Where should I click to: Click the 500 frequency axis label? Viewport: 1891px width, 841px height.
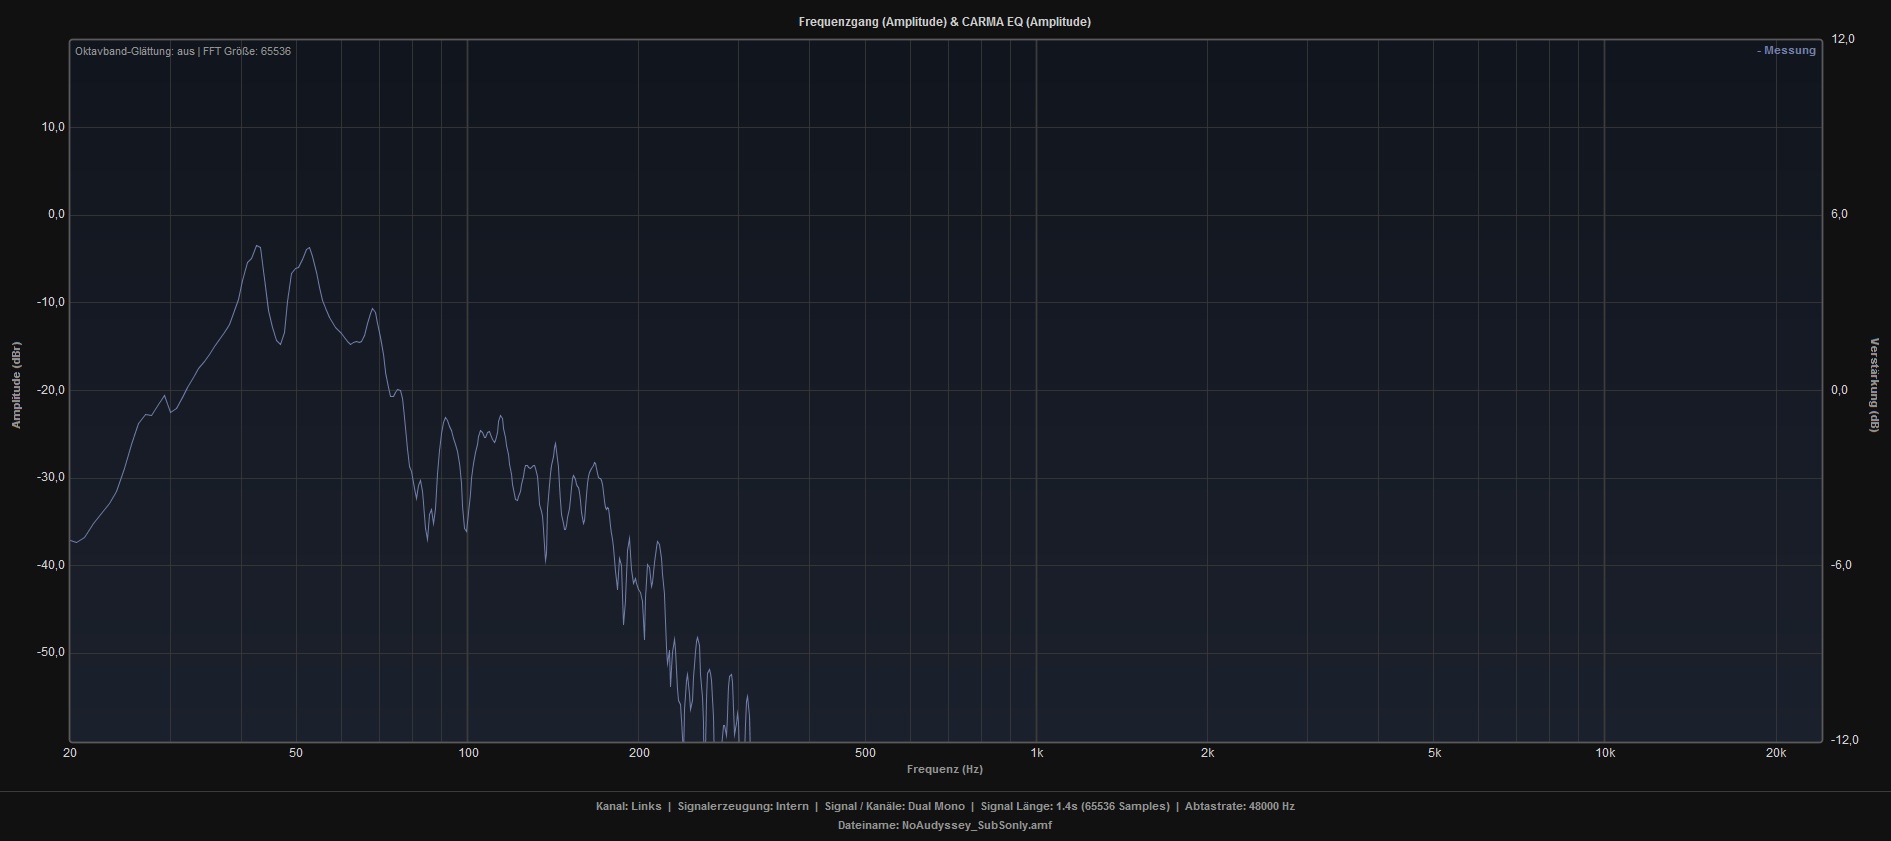coord(865,753)
